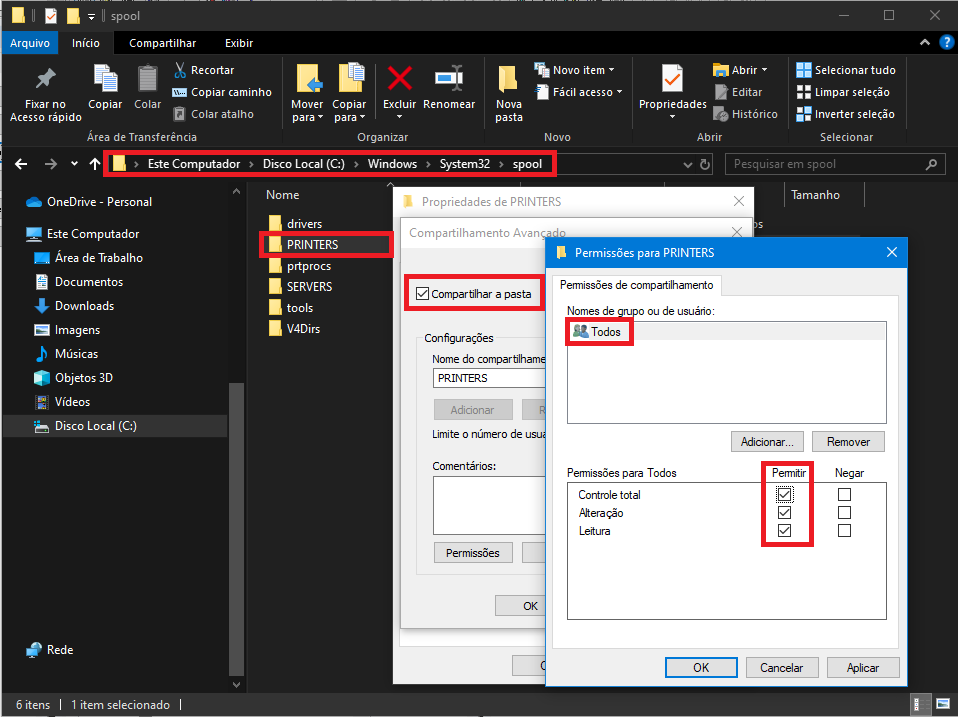Click Inverter seleção
The width and height of the screenshot is (958, 717).
[846, 114]
